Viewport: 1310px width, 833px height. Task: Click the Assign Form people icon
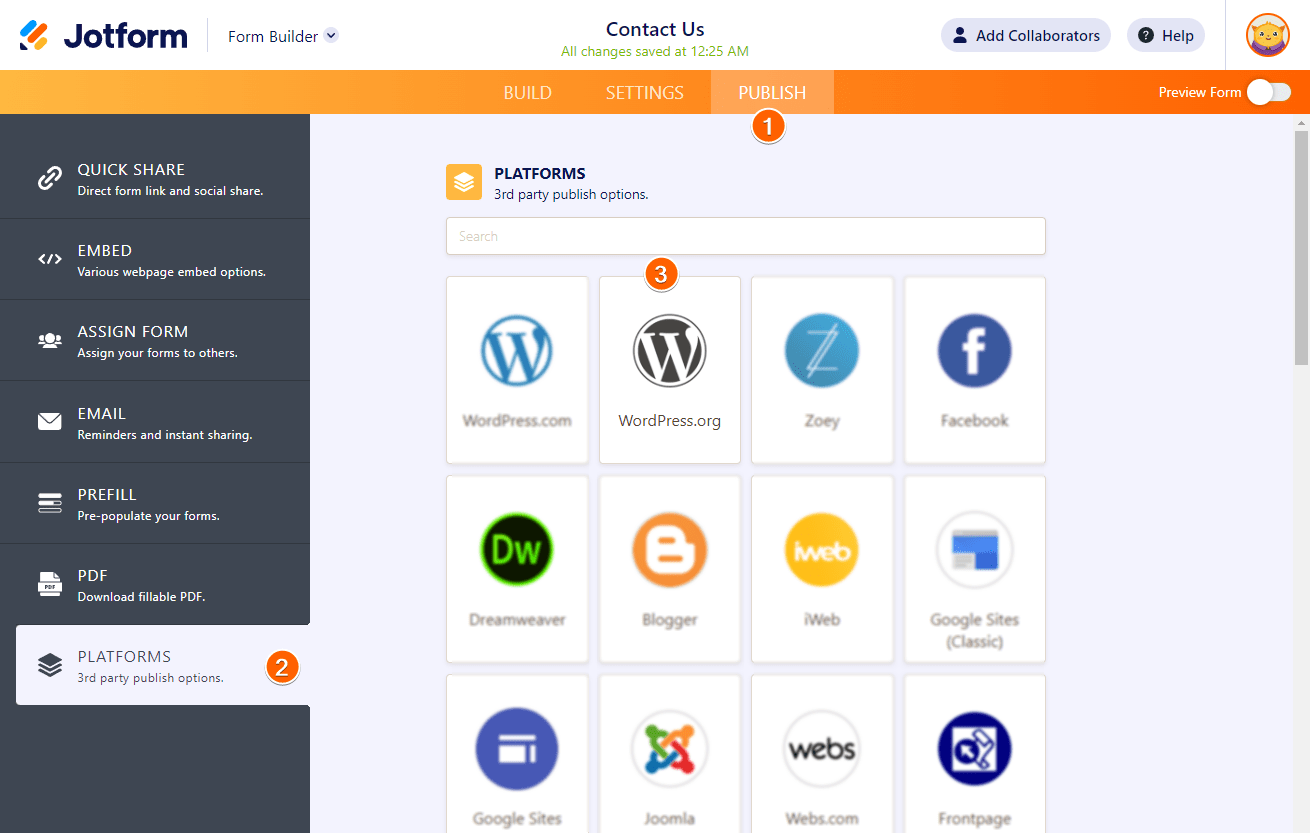50,340
